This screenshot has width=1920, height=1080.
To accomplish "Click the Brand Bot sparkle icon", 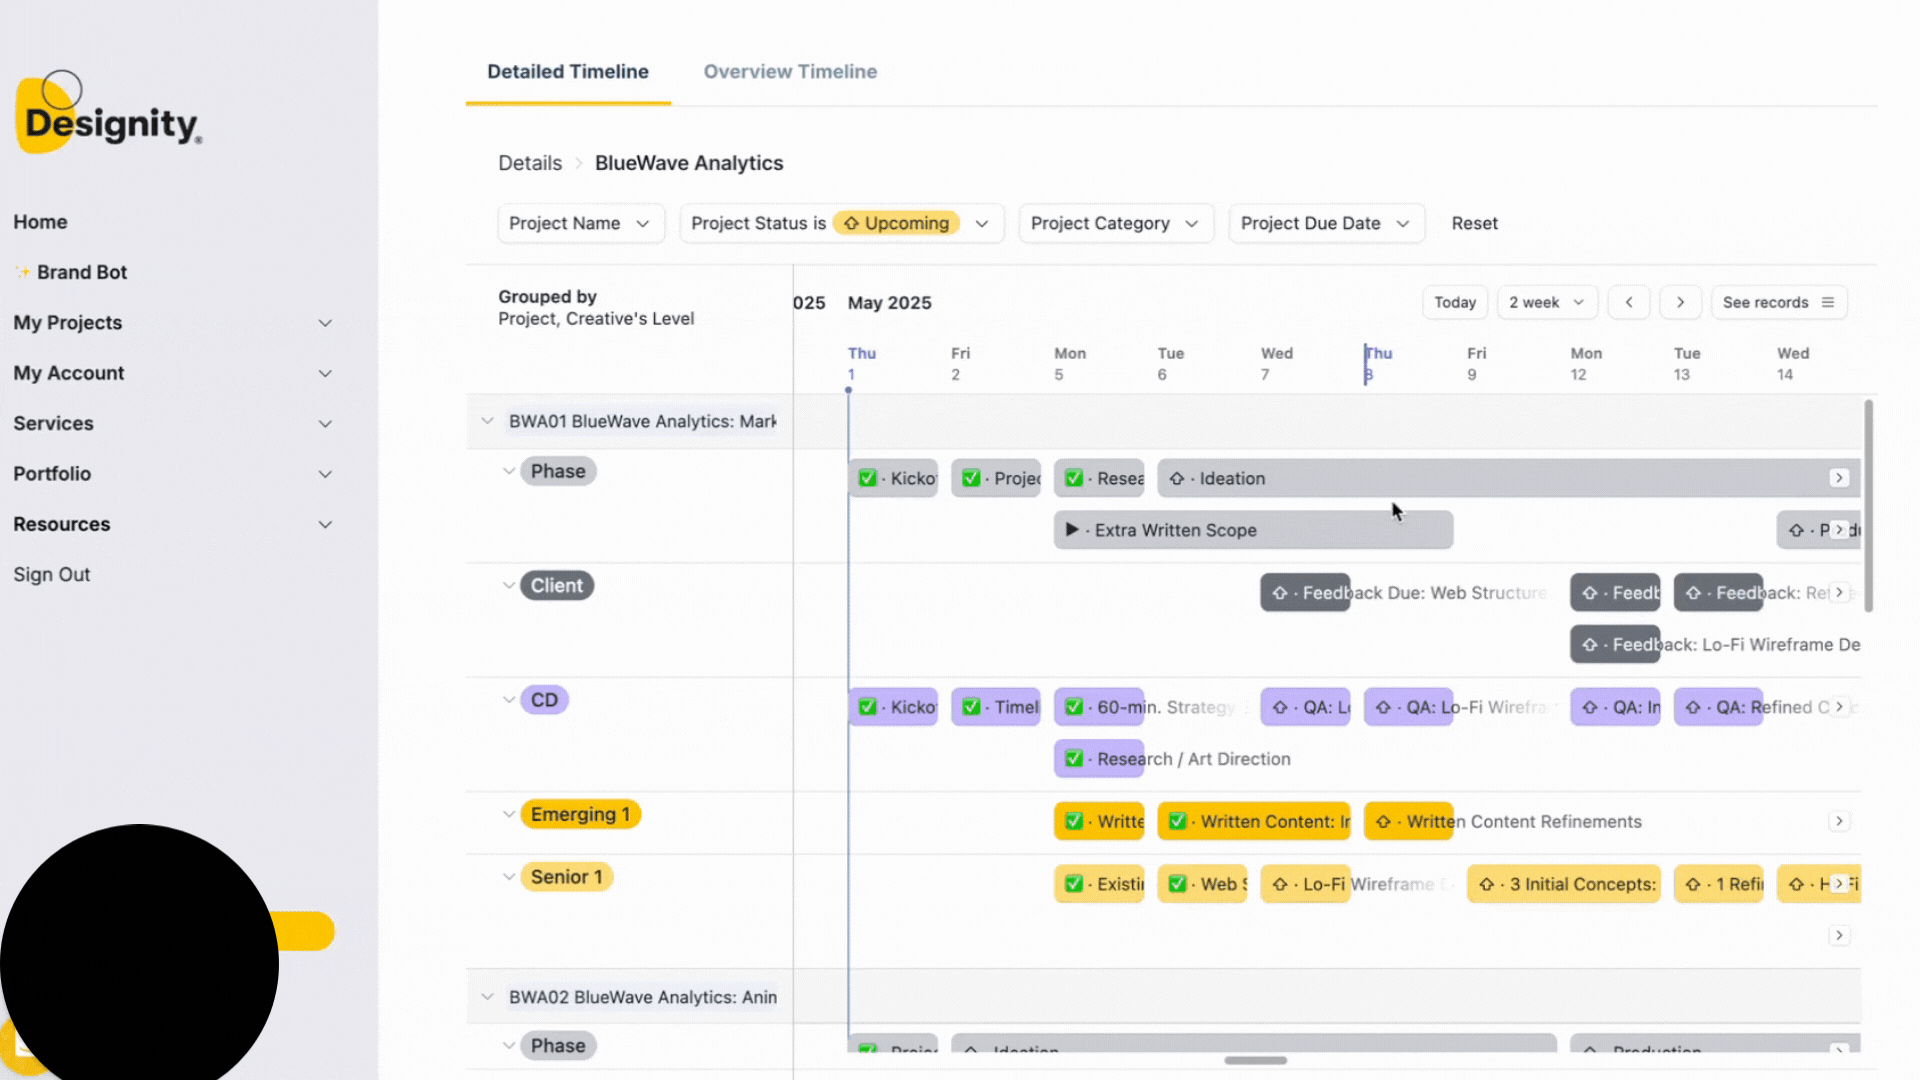I will (x=22, y=272).
